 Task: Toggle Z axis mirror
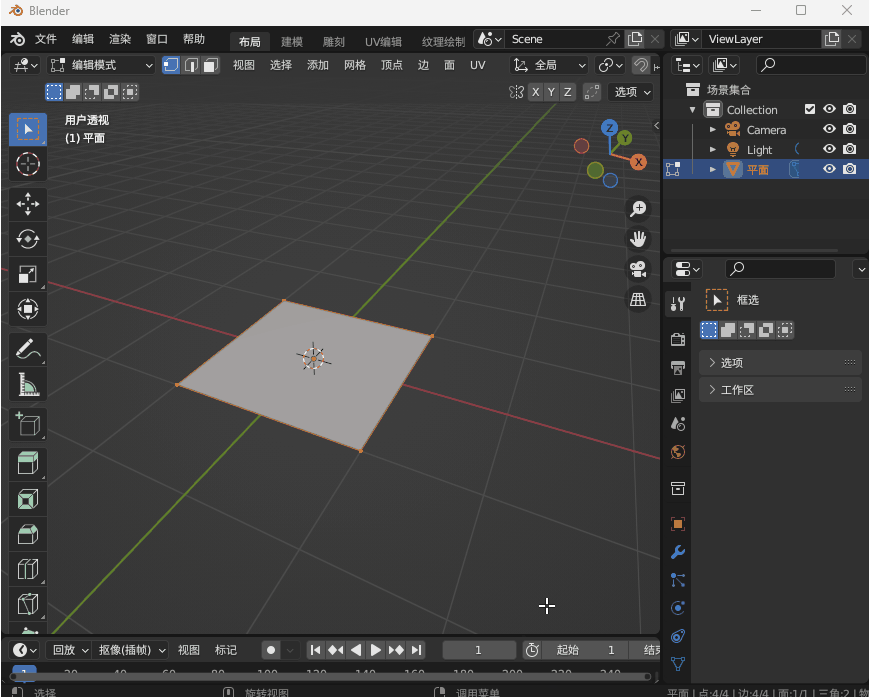[x=568, y=92]
